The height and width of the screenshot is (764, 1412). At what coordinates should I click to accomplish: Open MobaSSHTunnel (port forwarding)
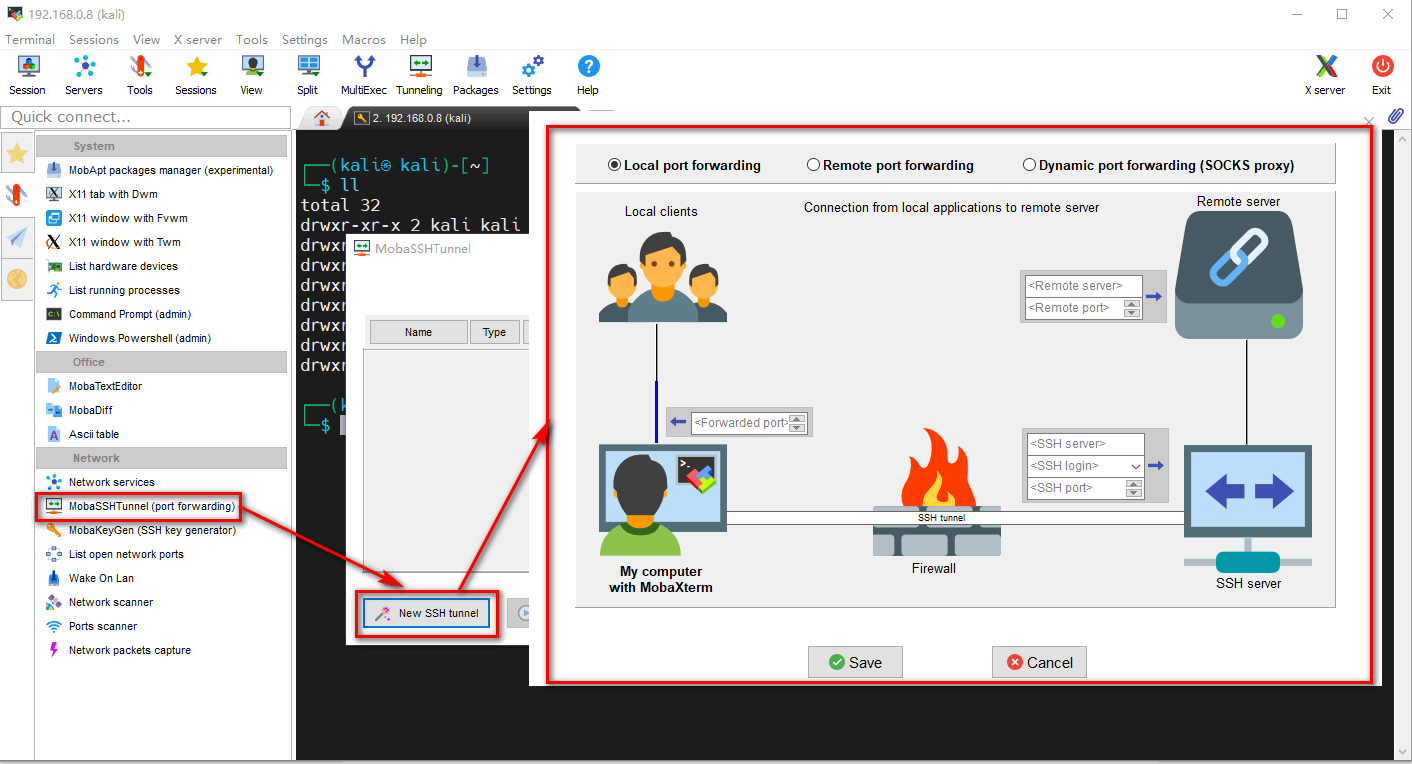coord(142,506)
